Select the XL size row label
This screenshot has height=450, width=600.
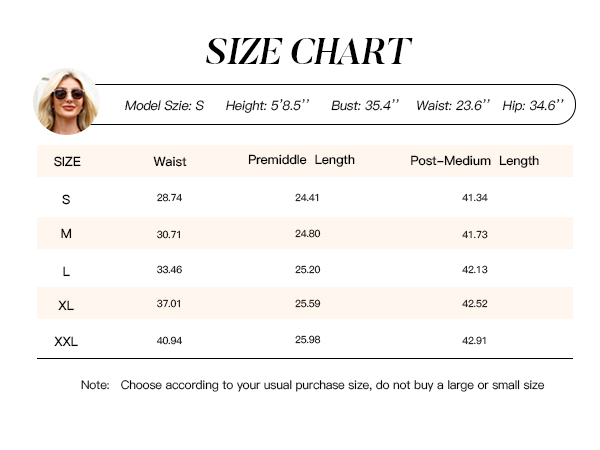pos(66,305)
